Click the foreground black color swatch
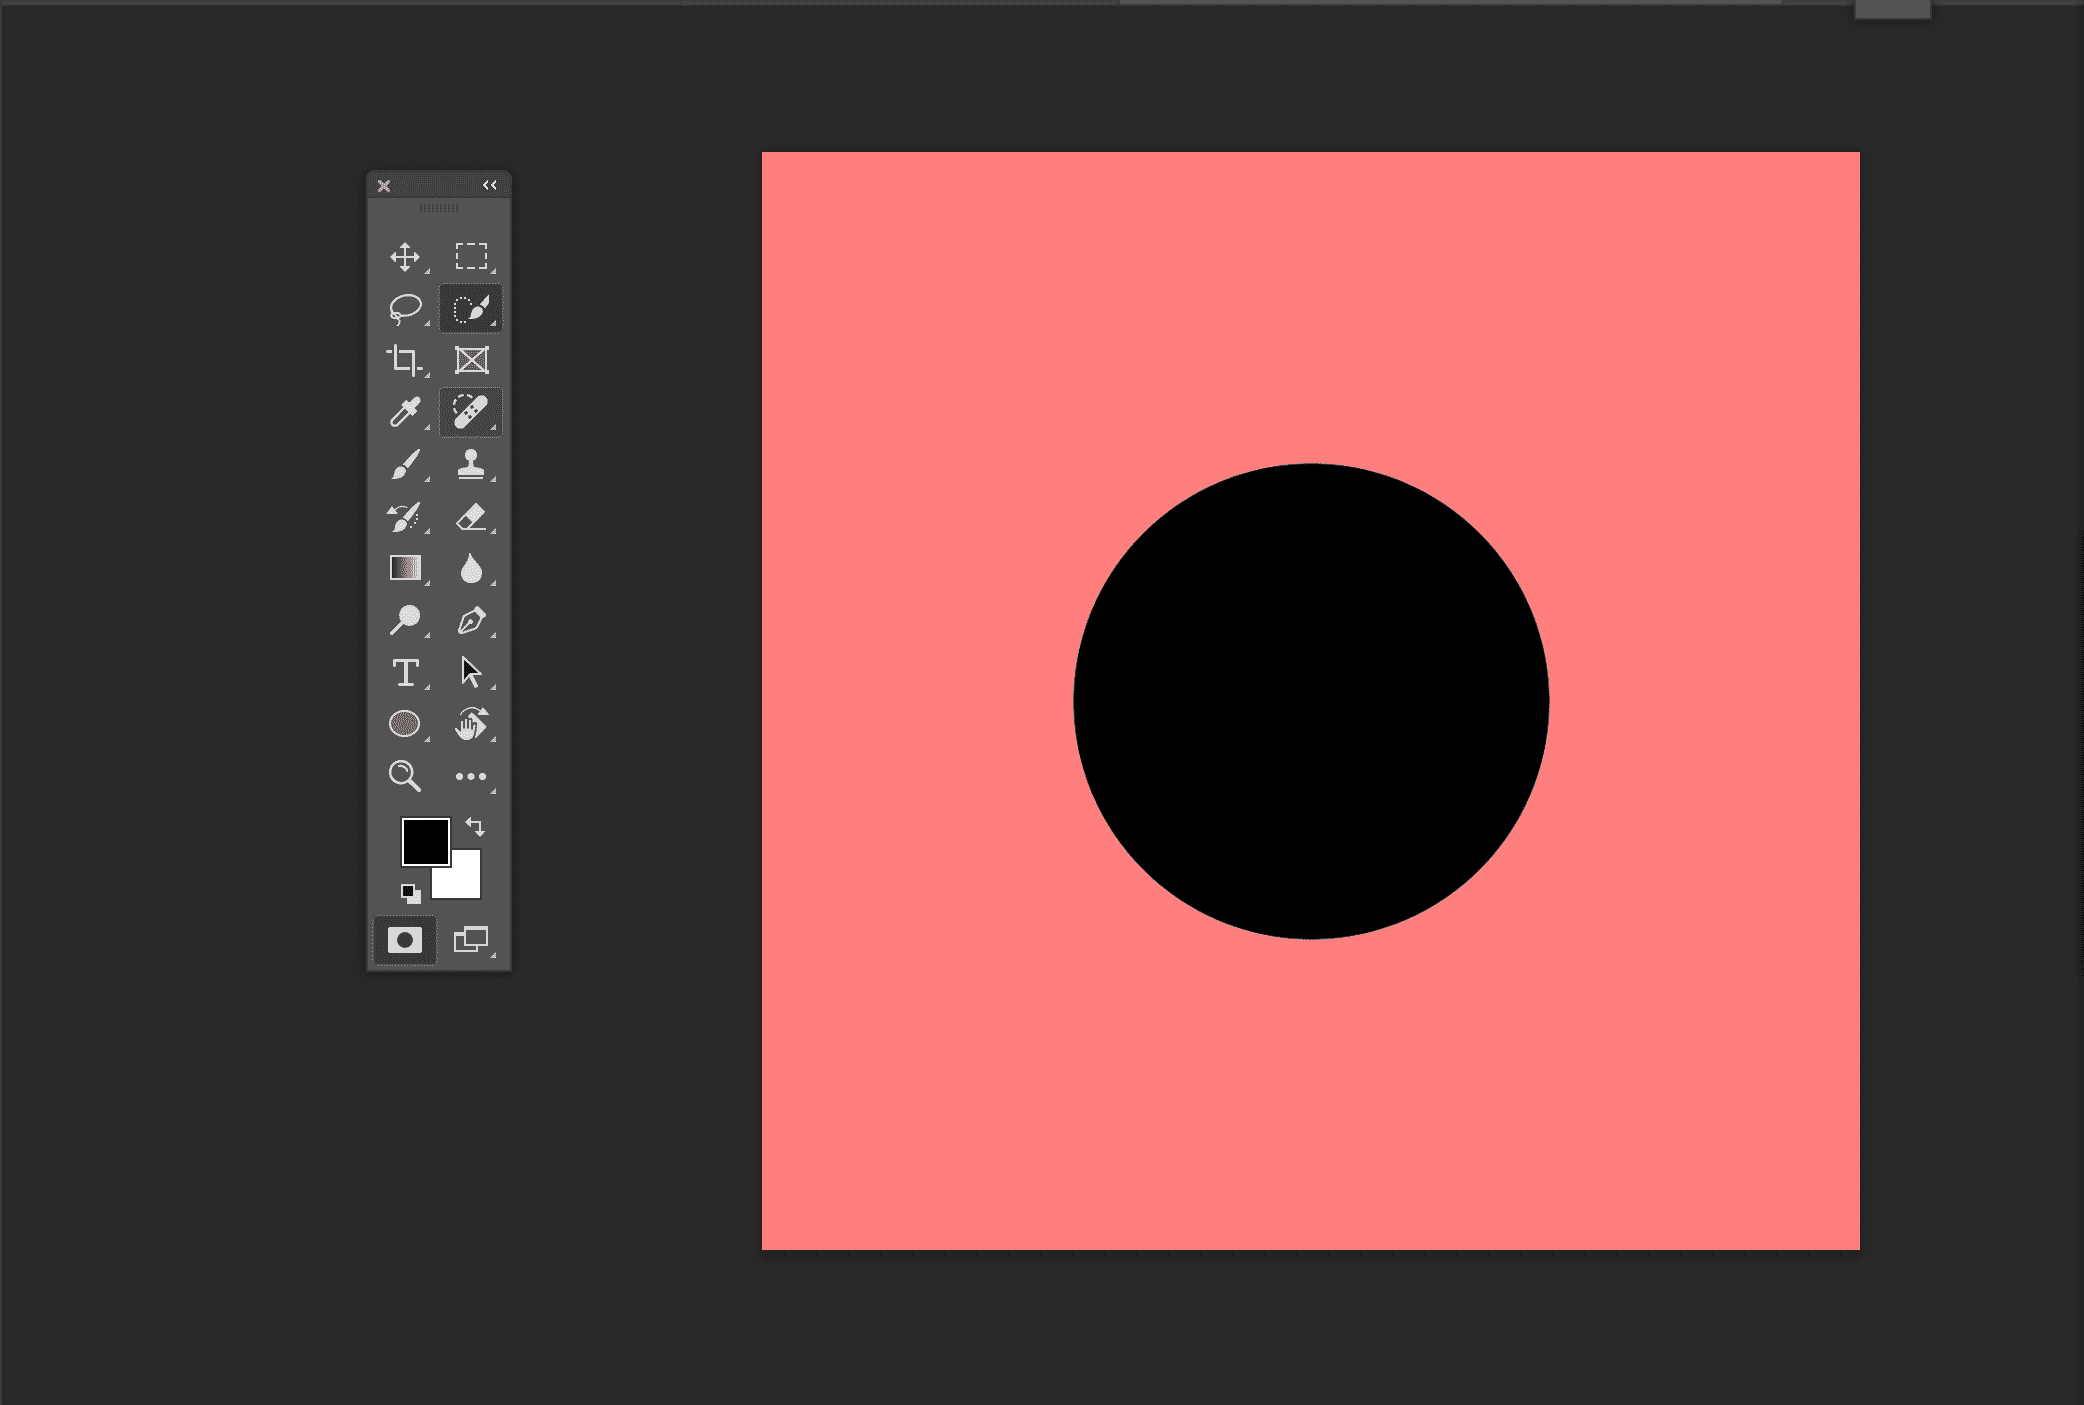This screenshot has height=1405, width=2084. [425, 841]
